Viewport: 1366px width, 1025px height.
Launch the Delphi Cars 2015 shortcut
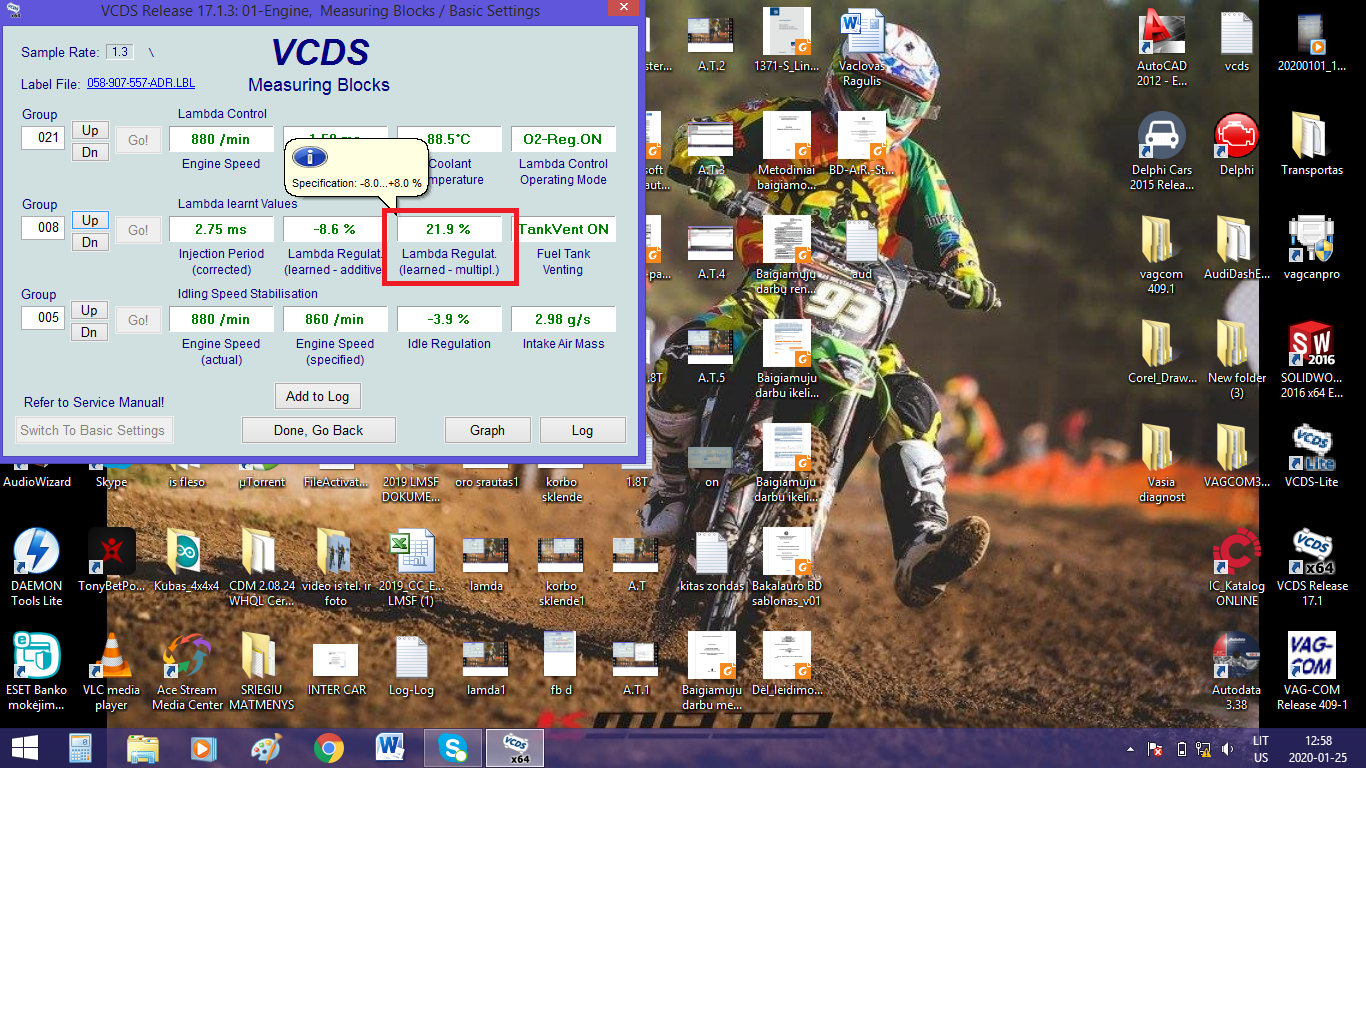(1161, 138)
